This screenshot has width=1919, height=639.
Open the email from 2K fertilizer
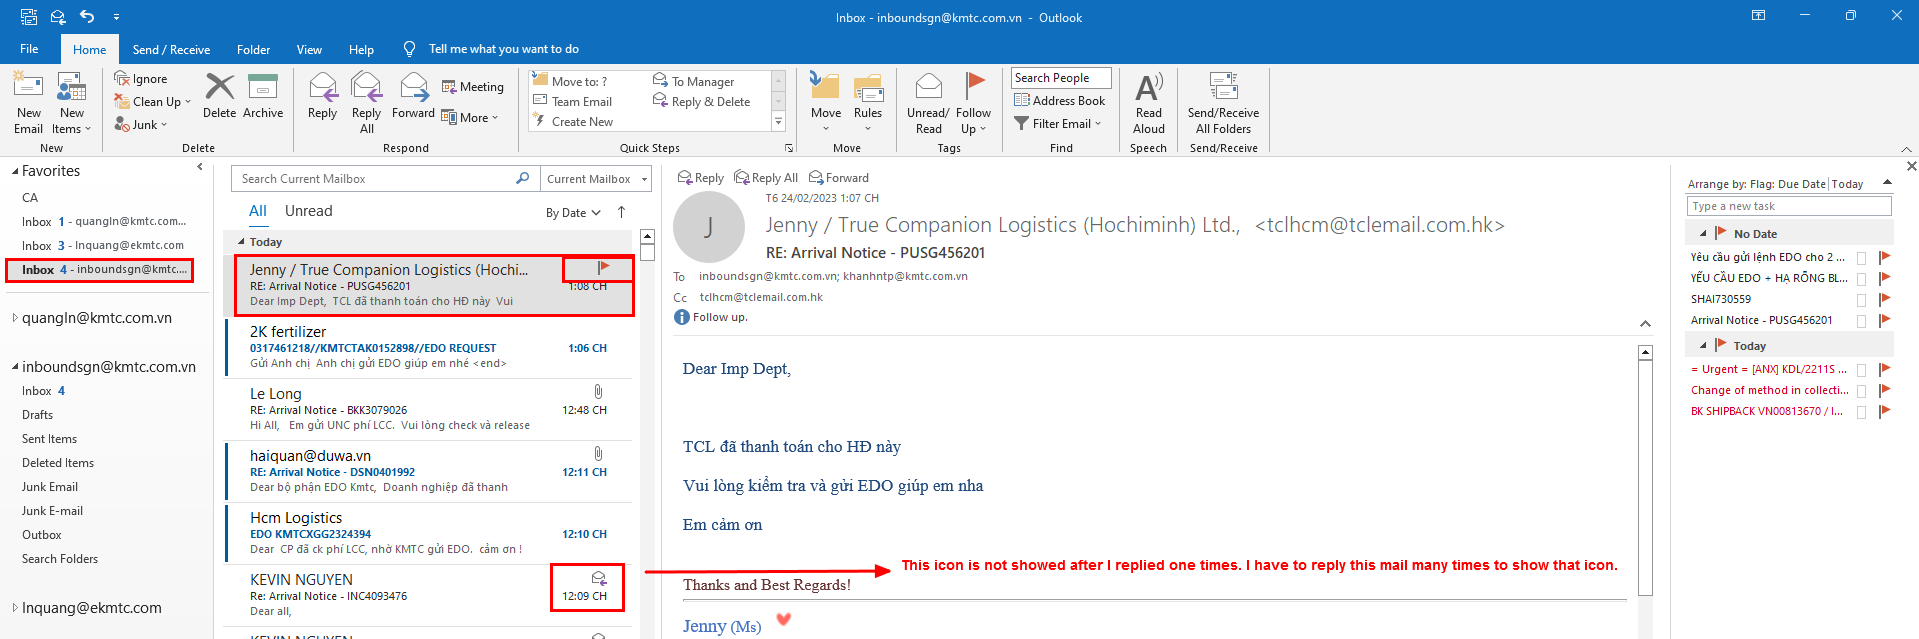pos(428,347)
